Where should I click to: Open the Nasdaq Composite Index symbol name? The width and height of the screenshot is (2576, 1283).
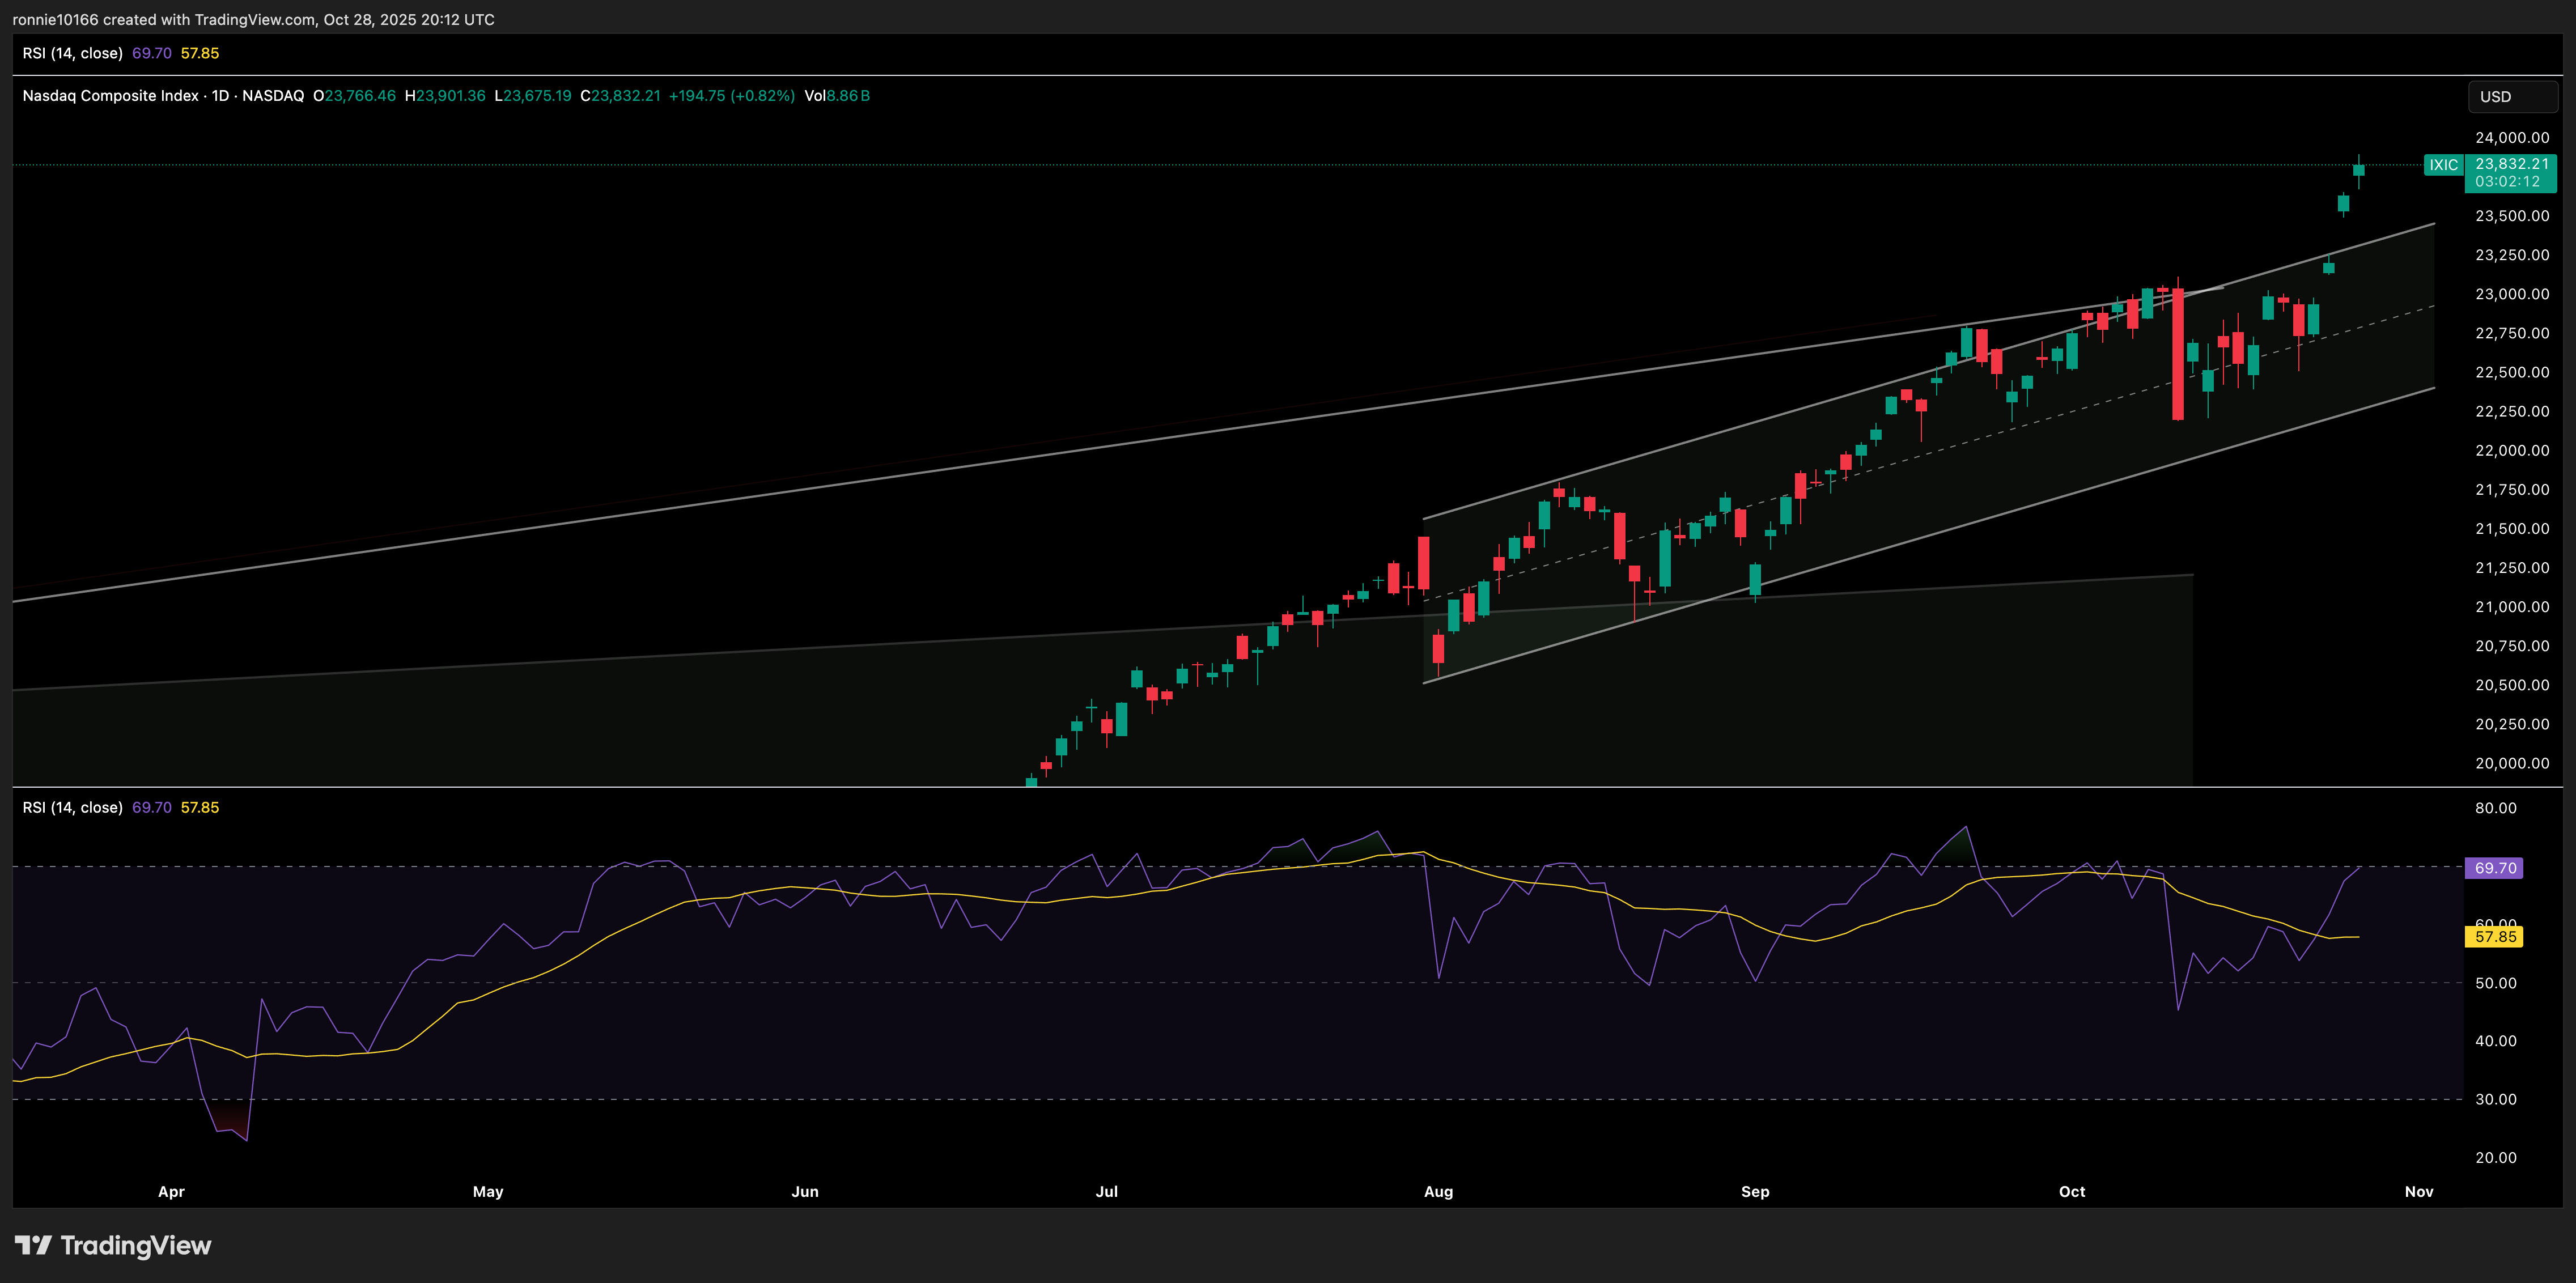click(110, 96)
